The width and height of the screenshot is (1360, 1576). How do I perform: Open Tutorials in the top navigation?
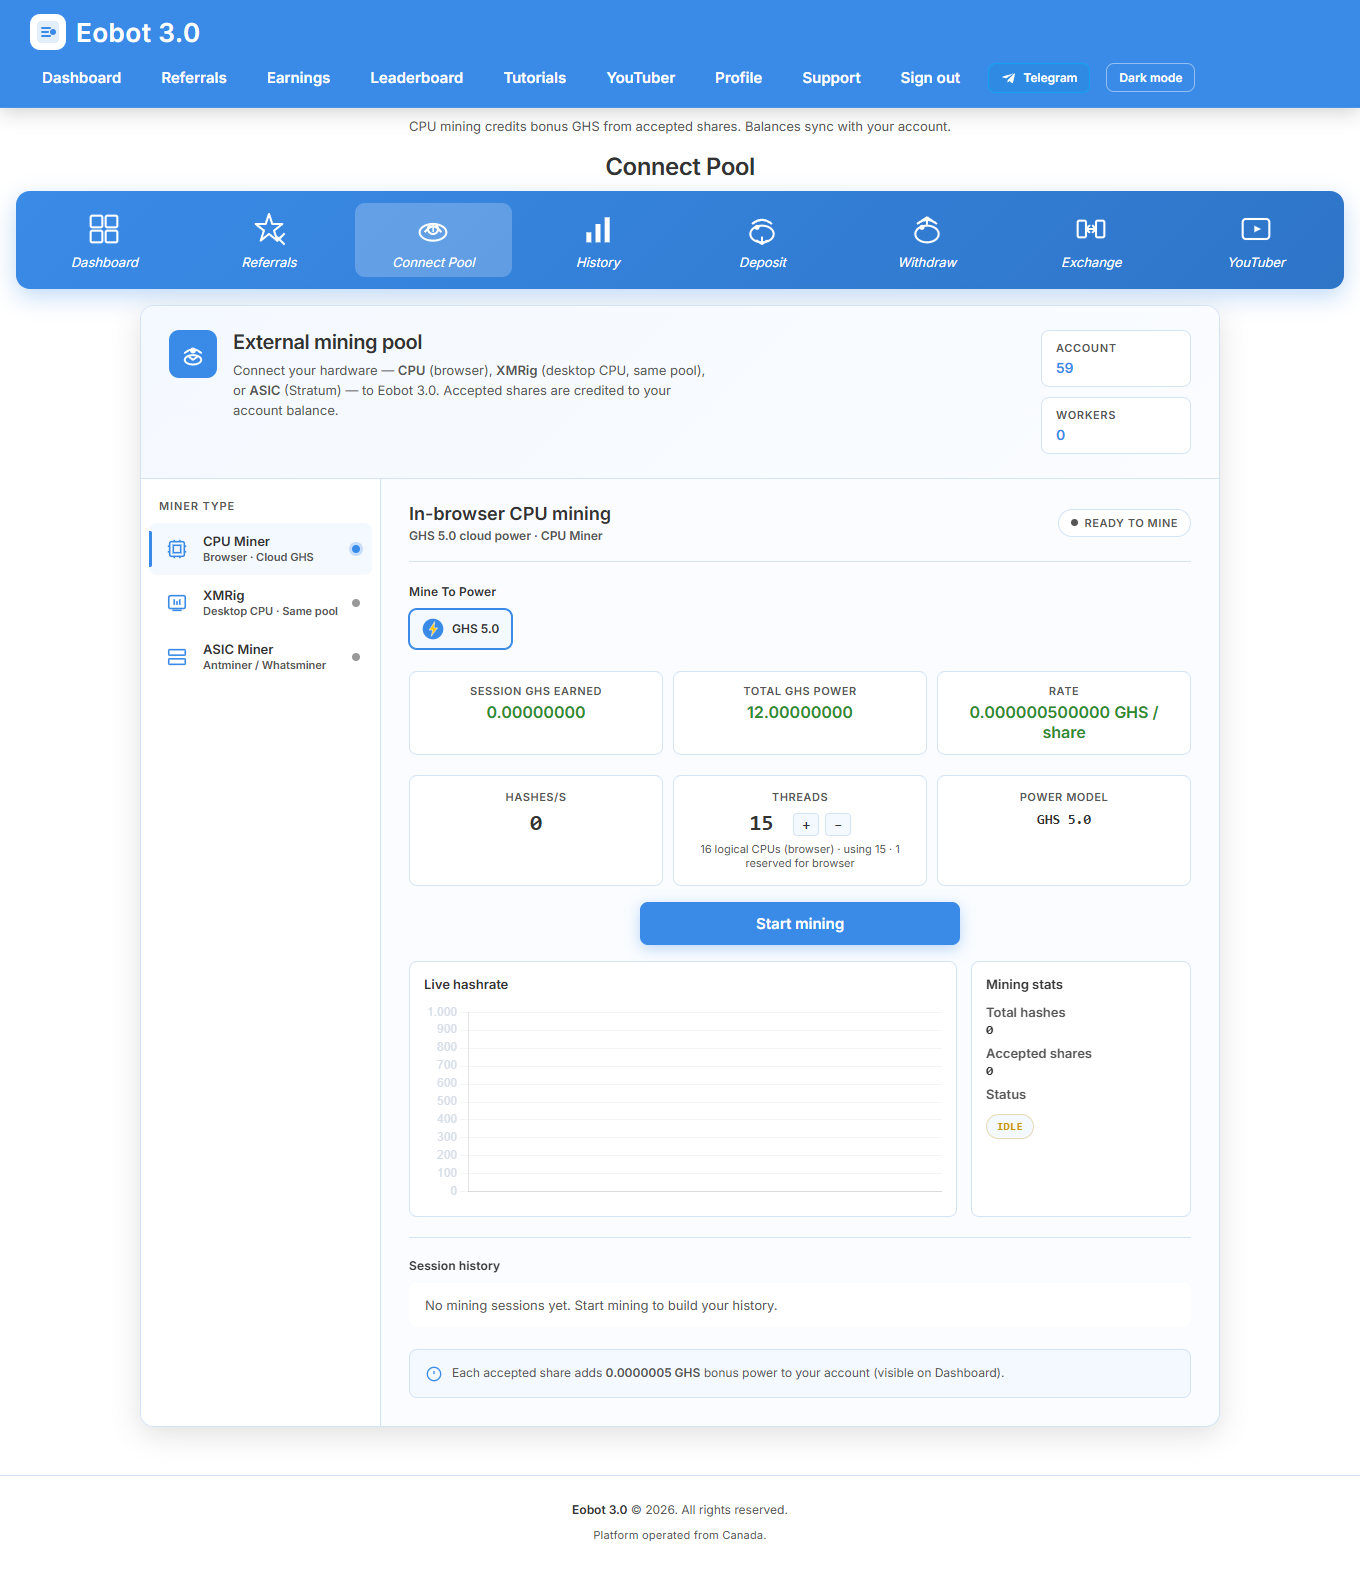[535, 78]
